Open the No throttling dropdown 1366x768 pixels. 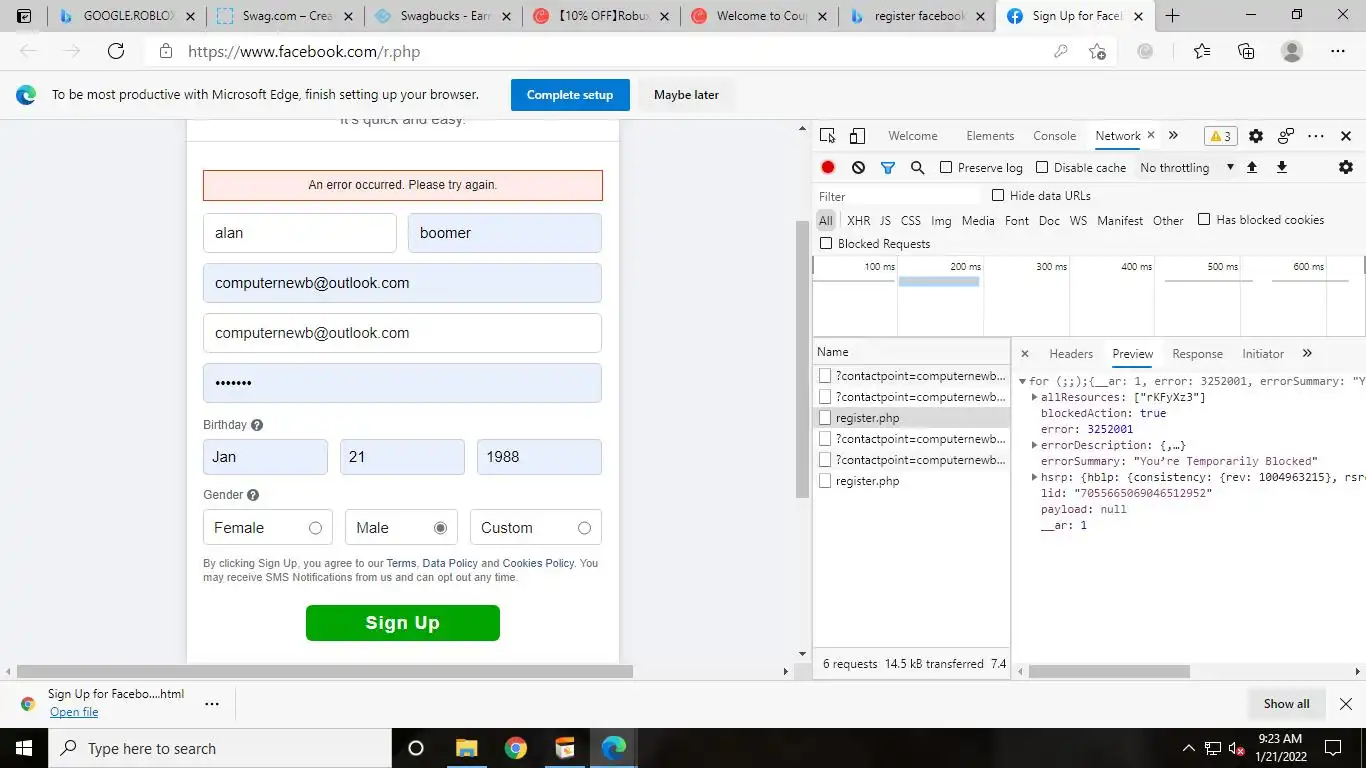[1187, 167]
